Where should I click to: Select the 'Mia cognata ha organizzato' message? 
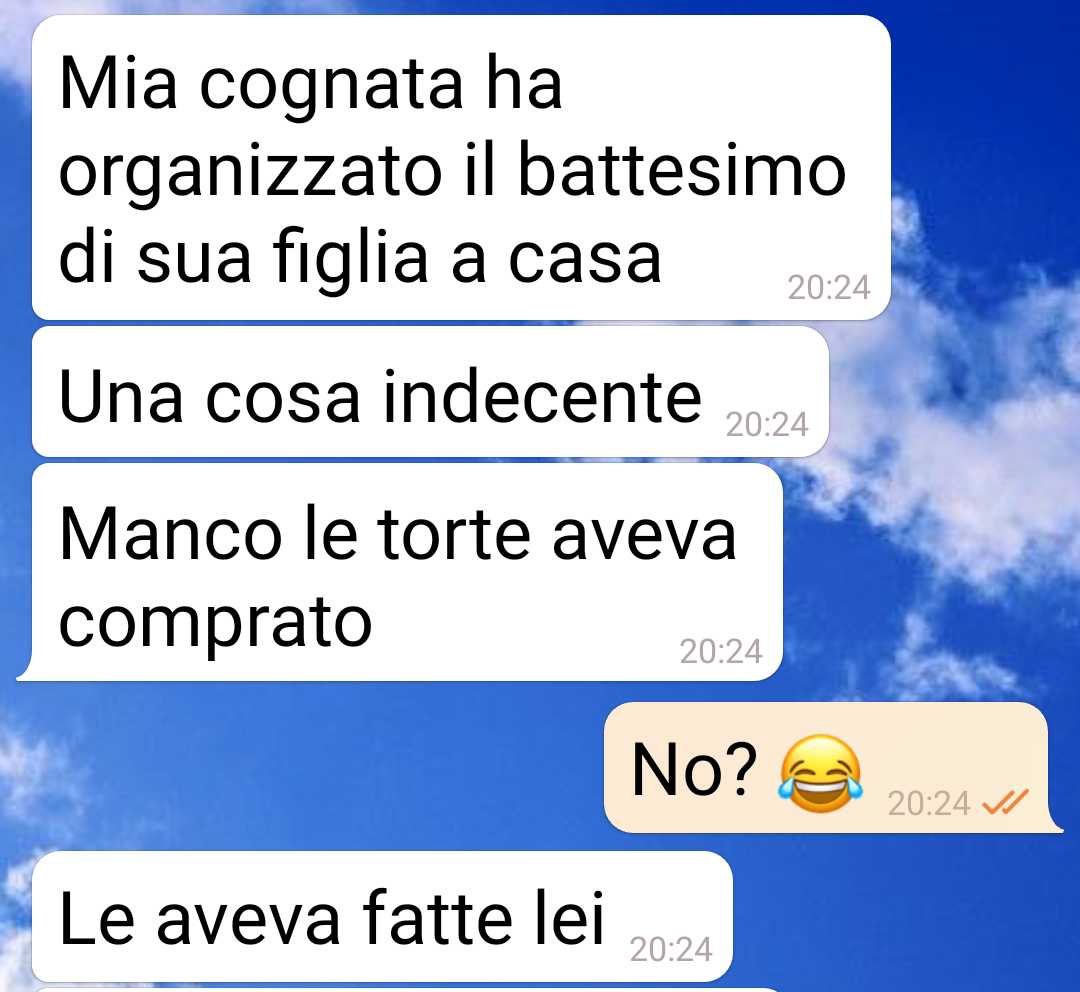pyautogui.click(x=461, y=168)
